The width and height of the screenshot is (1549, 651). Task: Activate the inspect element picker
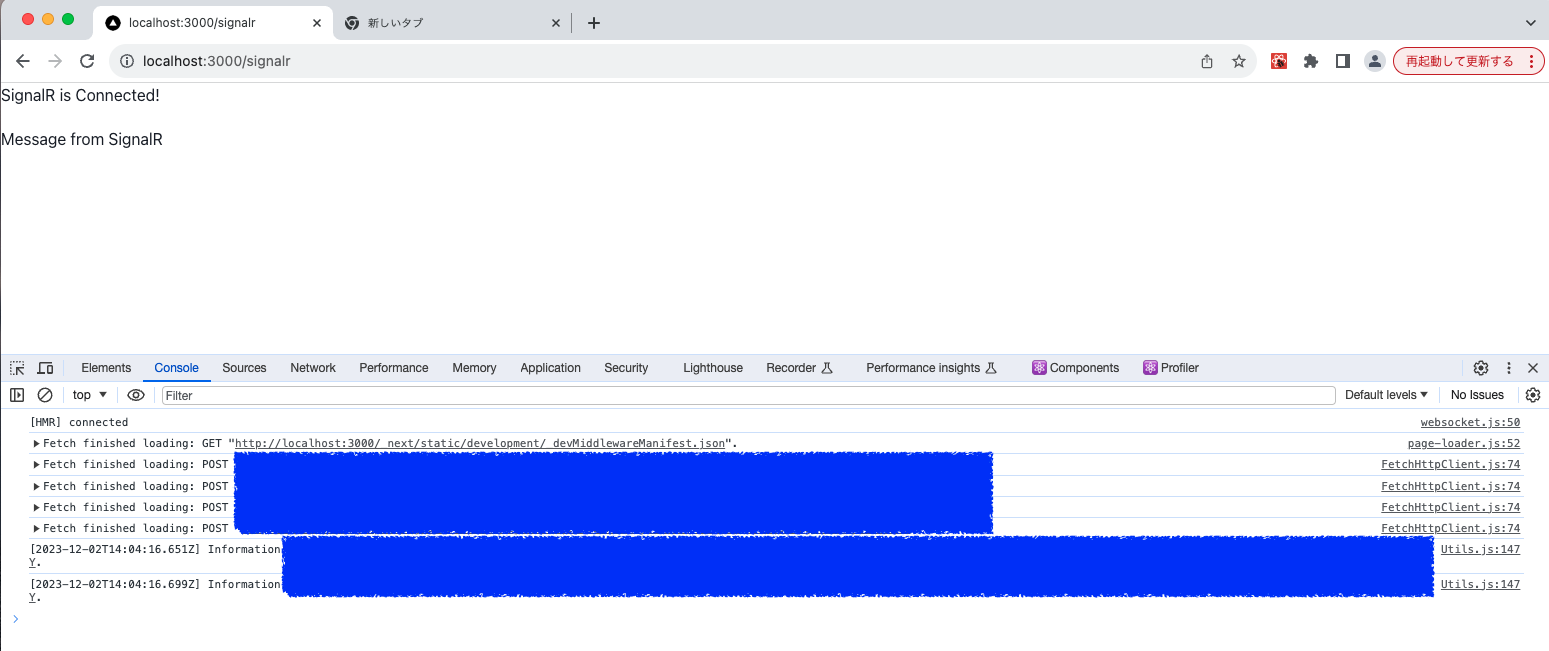[x=17, y=368]
